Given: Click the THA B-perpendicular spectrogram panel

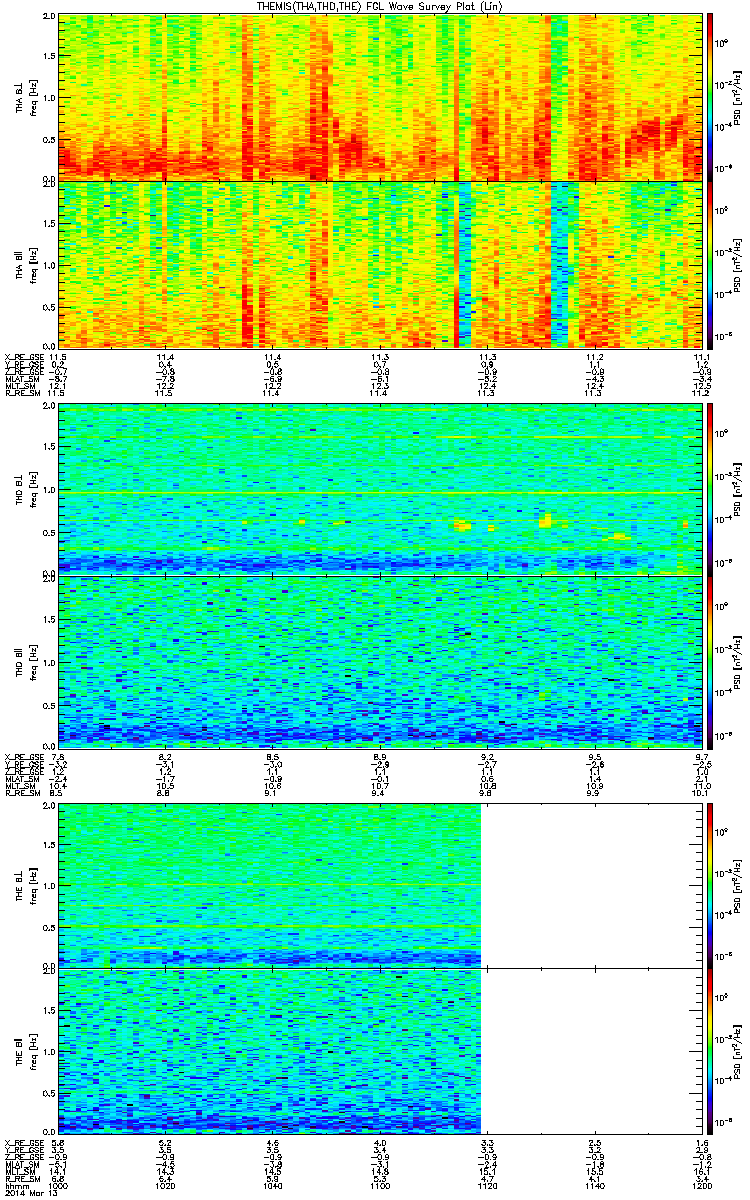Looking at the screenshot, I should [x=381, y=98].
